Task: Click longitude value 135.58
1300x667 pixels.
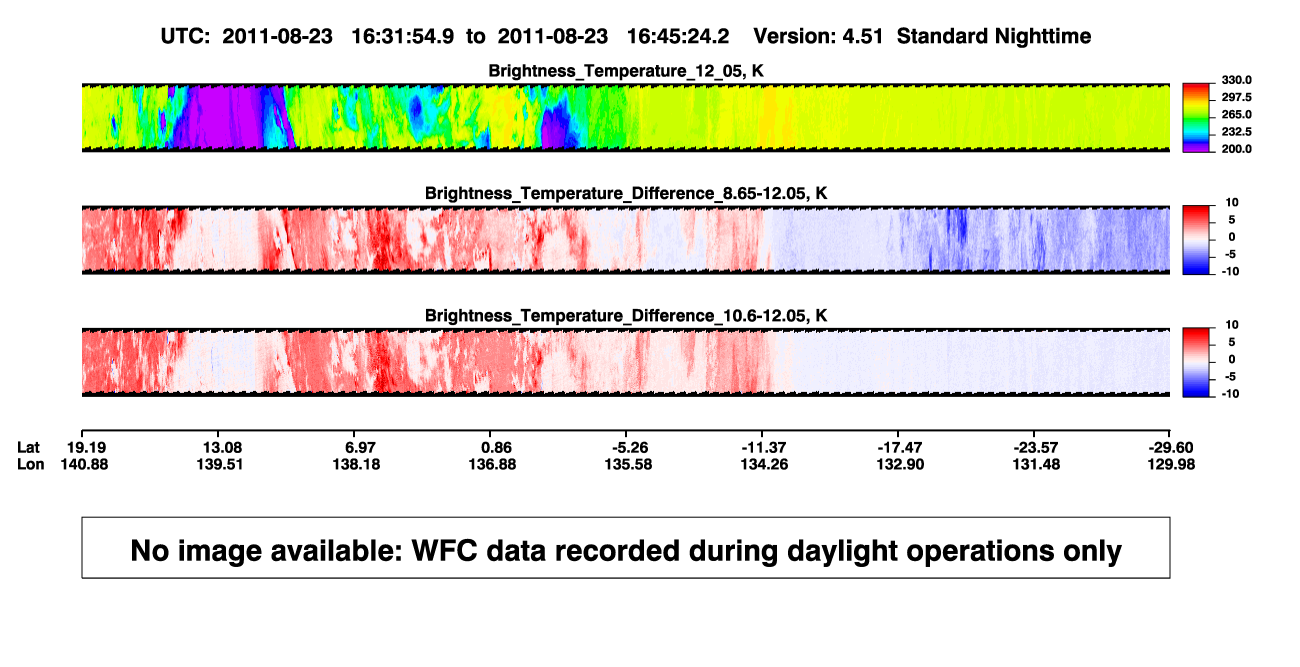Action: click(628, 464)
